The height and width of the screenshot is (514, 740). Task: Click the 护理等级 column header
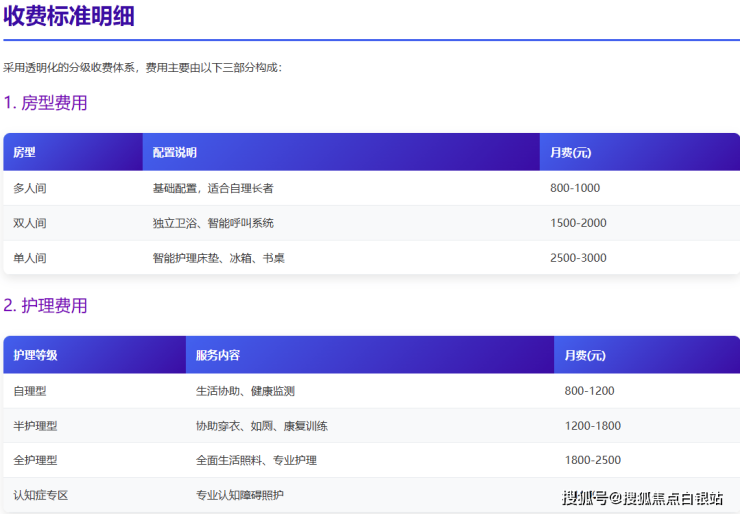[x=35, y=355]
